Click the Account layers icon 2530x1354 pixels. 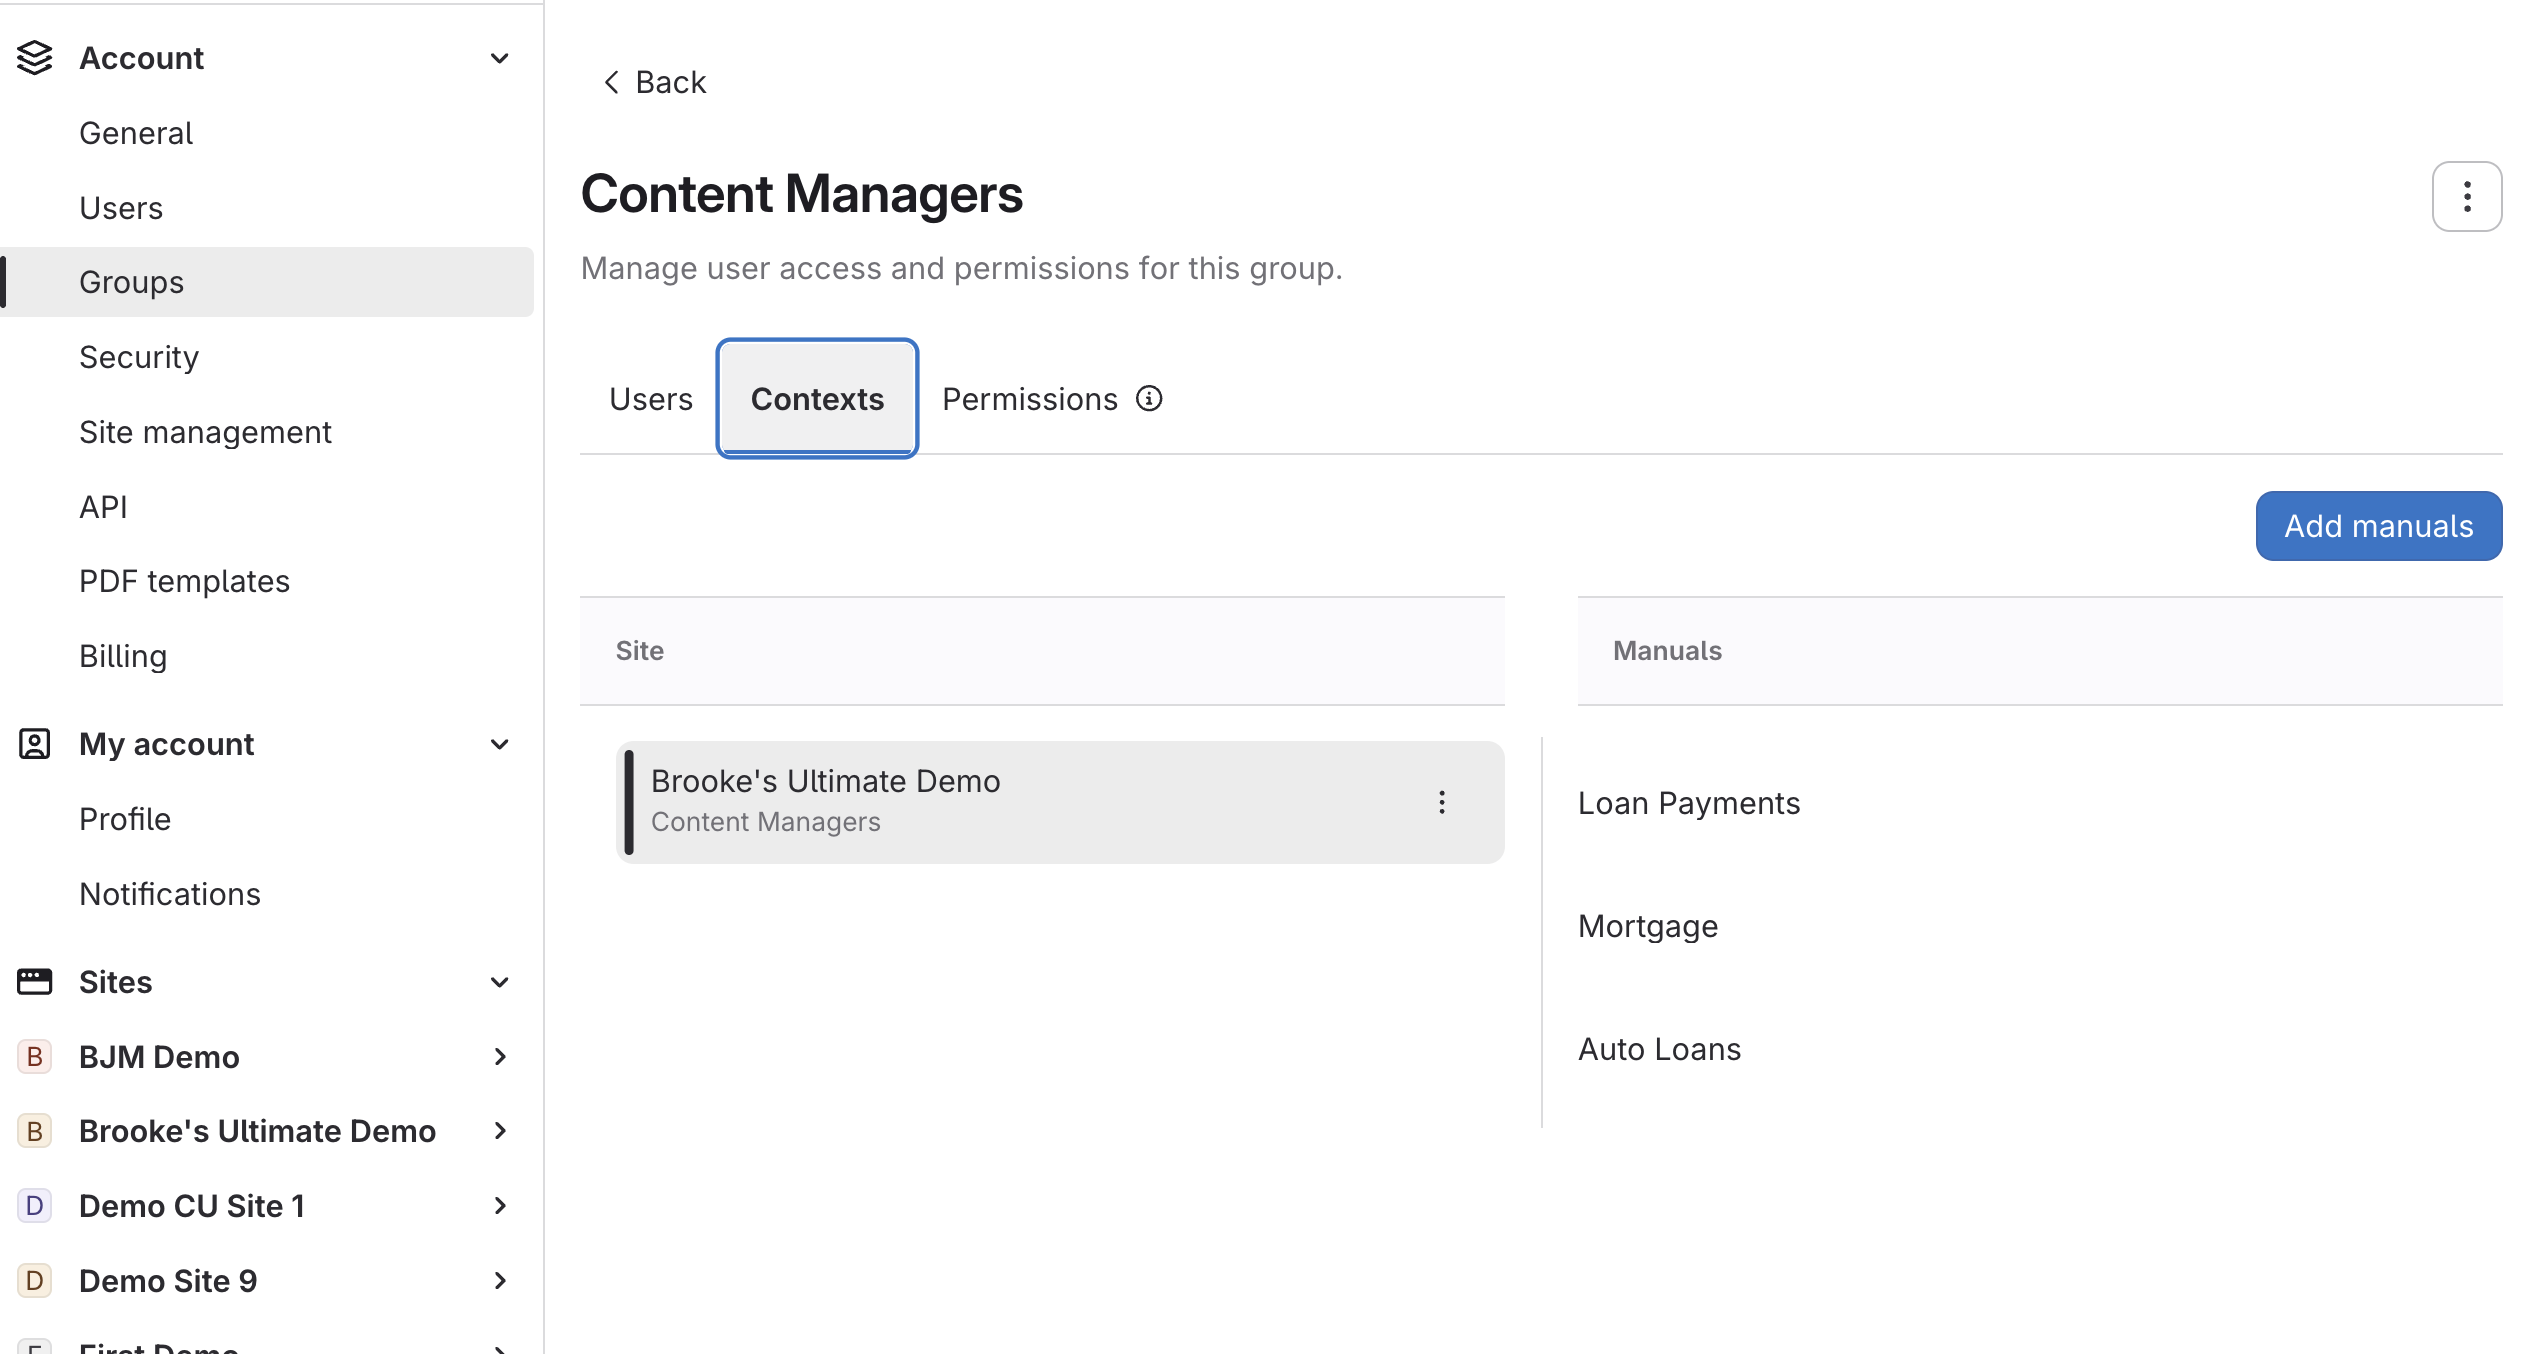tap(35, 58)
